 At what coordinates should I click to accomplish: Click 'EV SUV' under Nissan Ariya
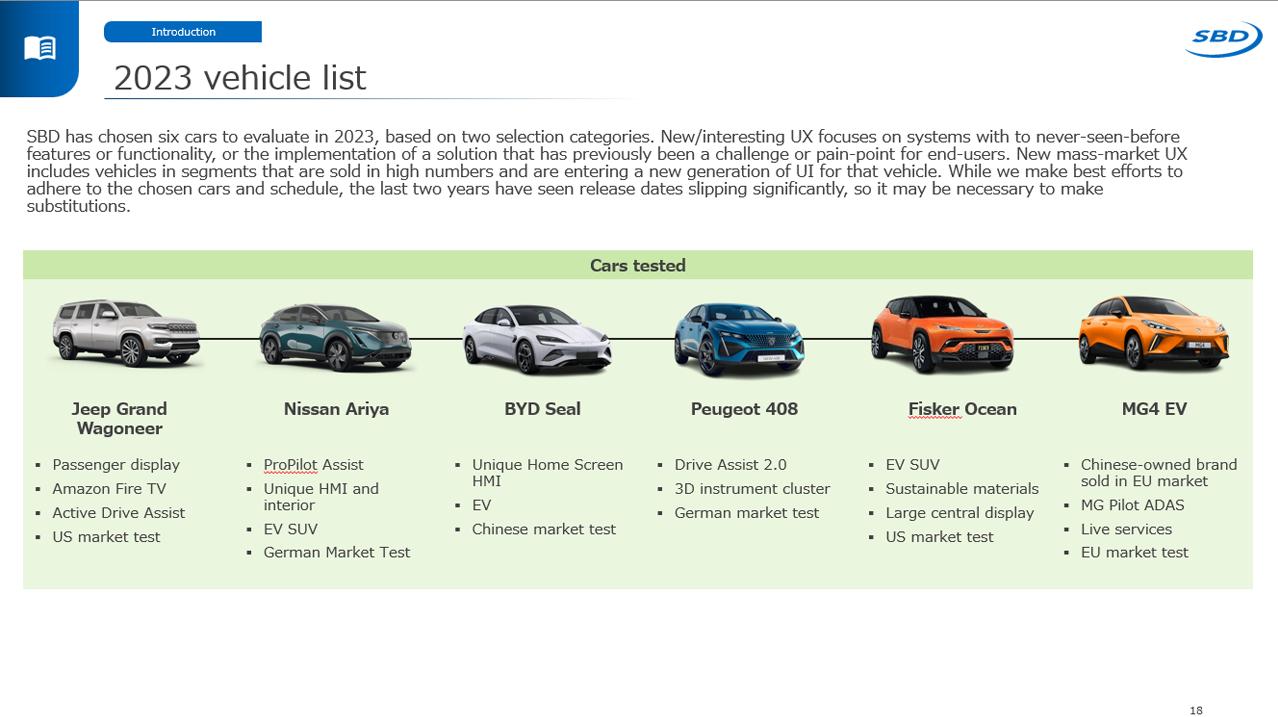coord(290,529)
